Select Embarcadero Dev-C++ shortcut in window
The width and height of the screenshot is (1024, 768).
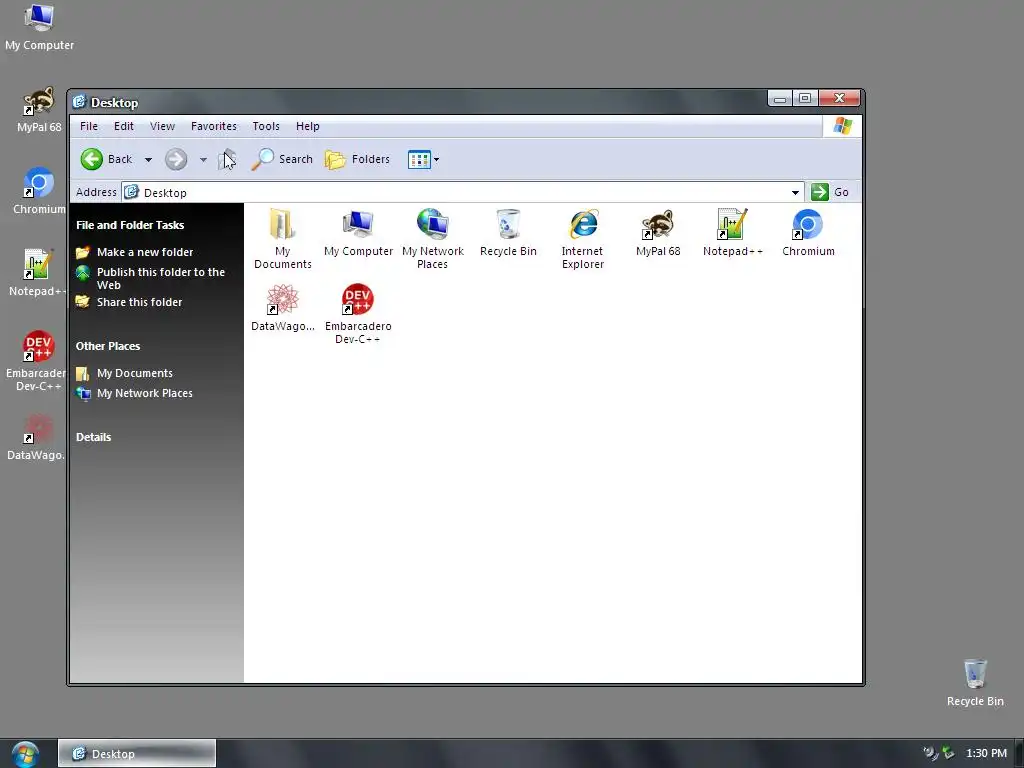(357, 299)
